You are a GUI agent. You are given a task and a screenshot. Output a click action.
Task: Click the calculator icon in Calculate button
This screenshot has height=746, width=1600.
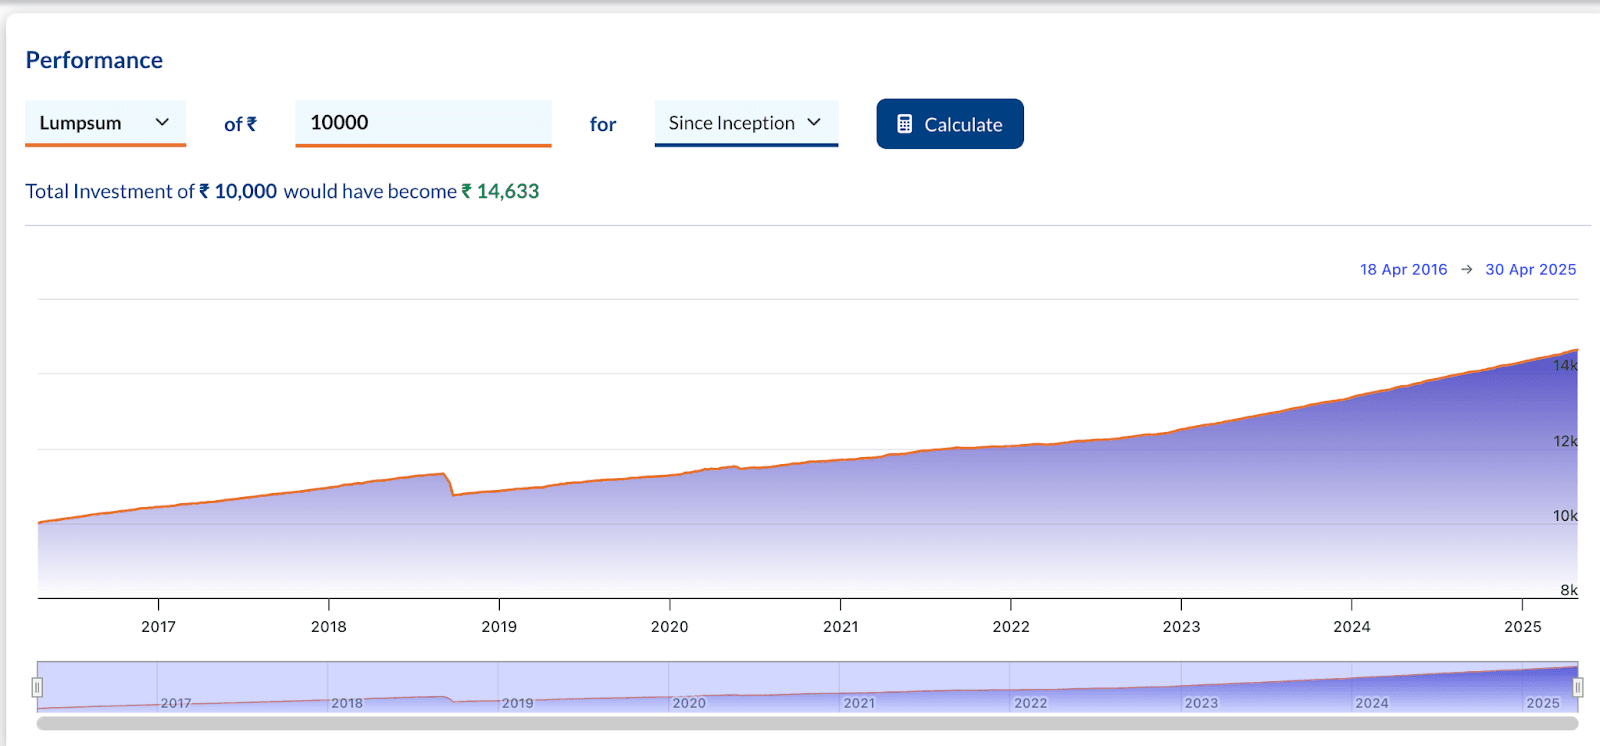coord(904,124)
